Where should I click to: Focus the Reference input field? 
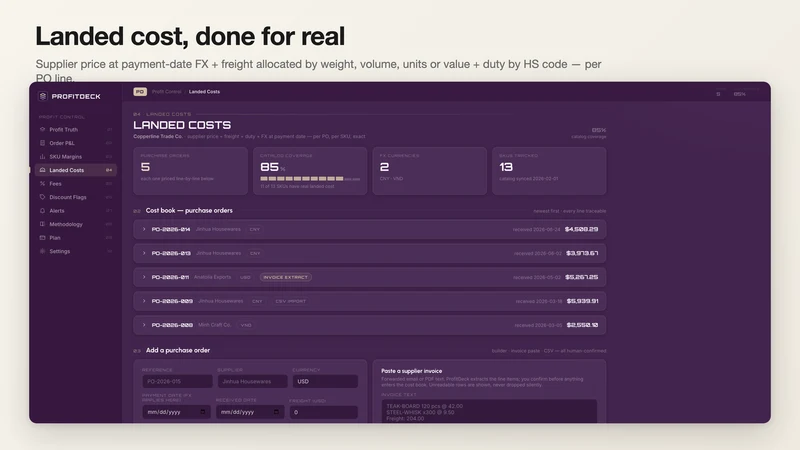tap(177, 381)
